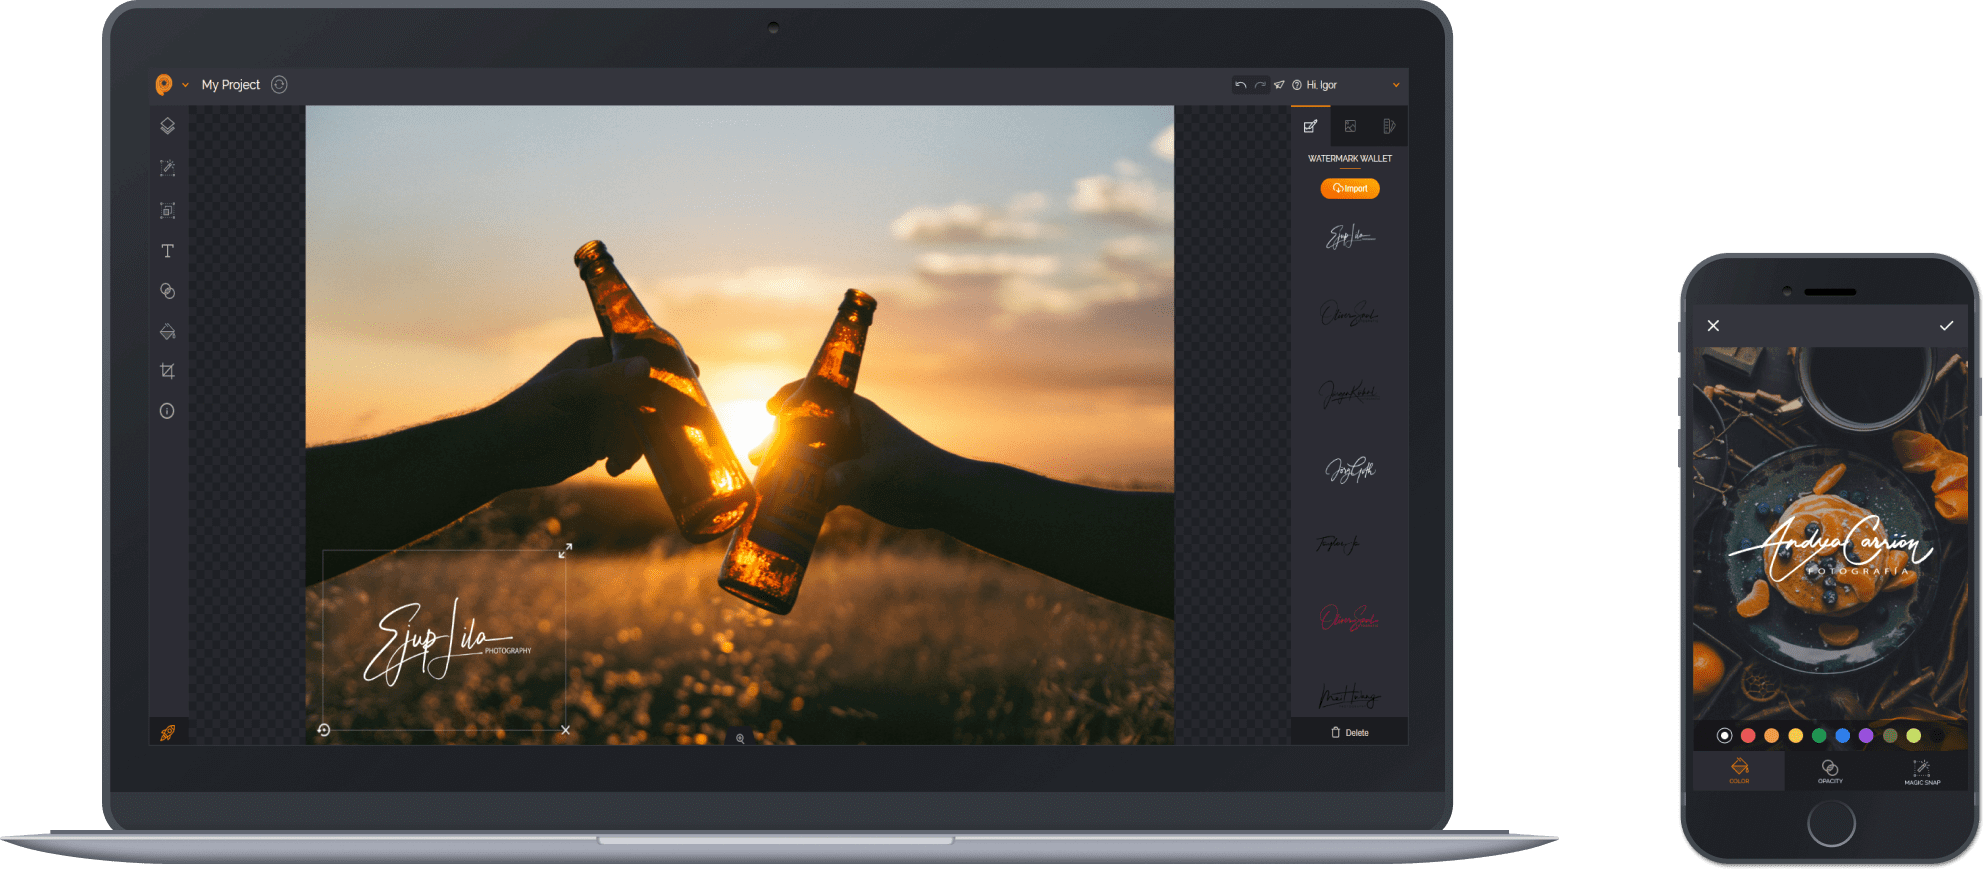Select the MAGIC SNAP tab on phone
The width and height of the screenshot is (1985, 870).
1922,770
